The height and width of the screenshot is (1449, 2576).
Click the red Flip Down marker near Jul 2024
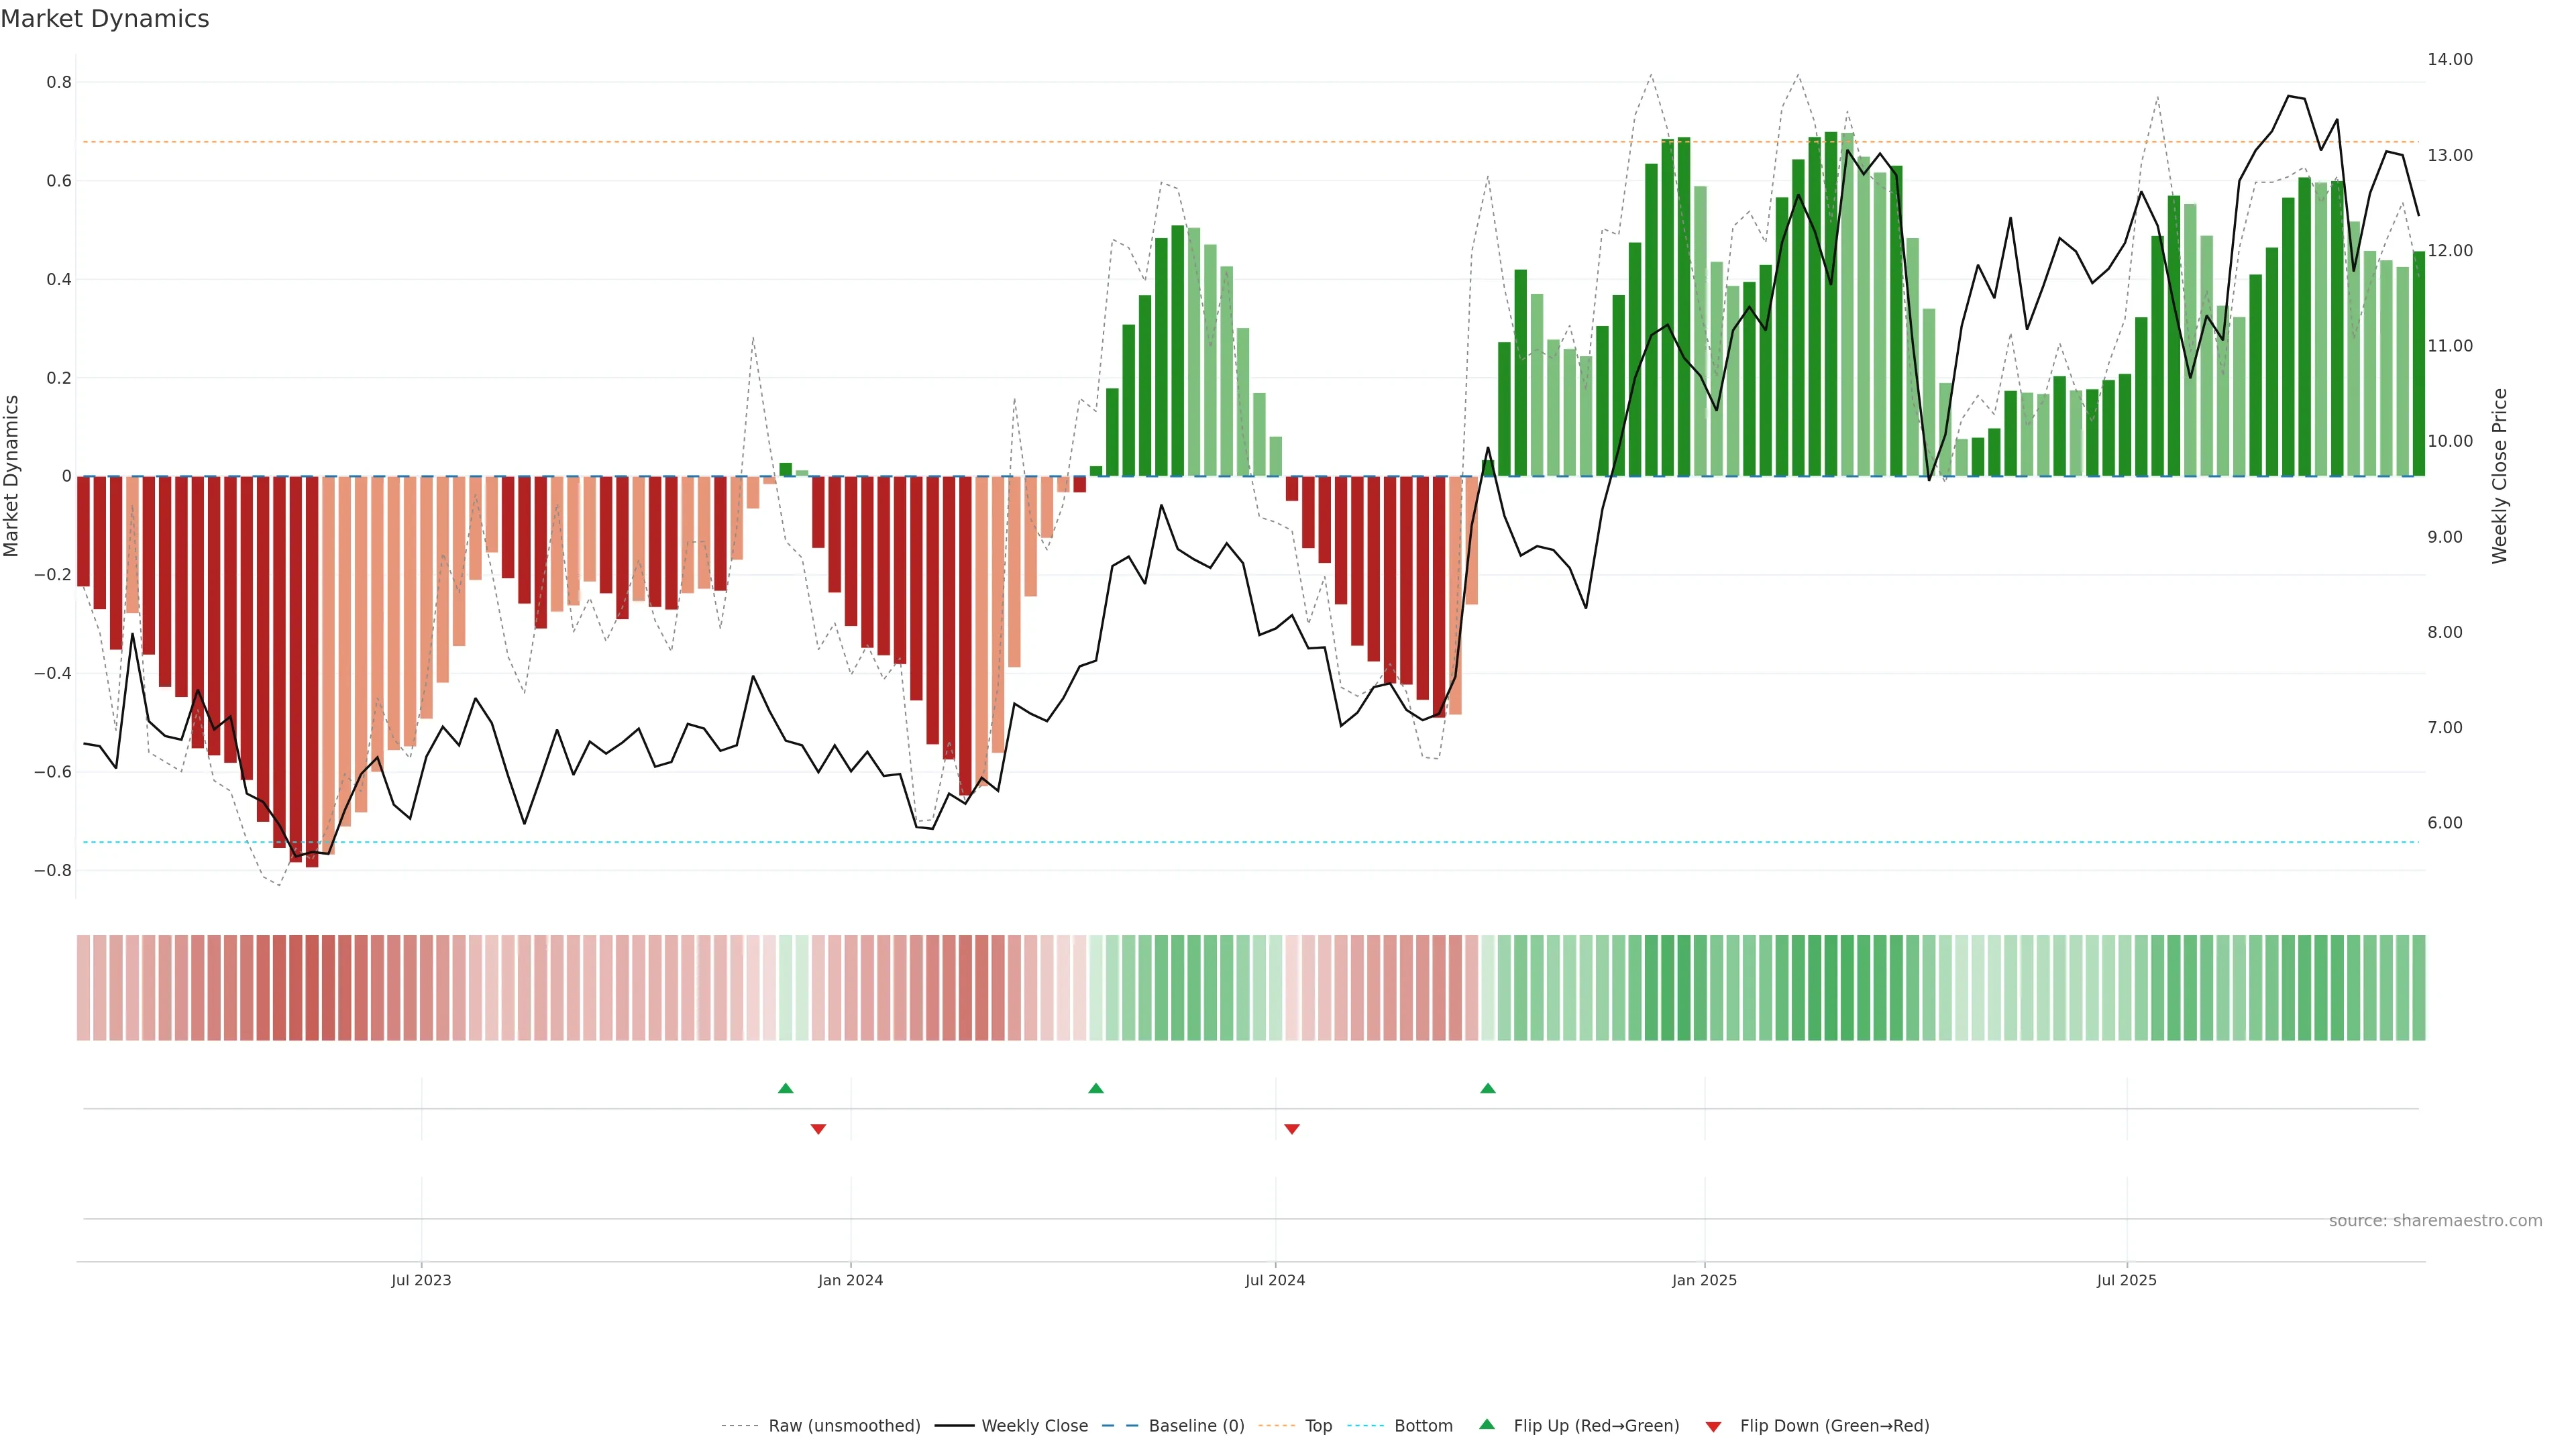click(x=1292, y=1129)
